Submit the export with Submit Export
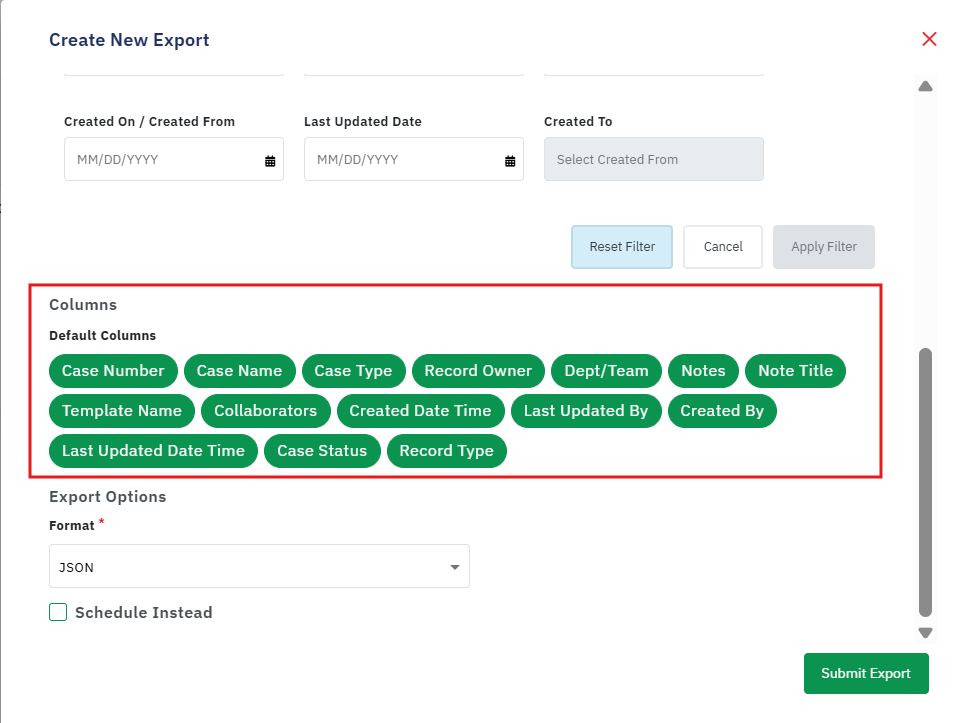The width and height of the screenshot is (958, 723). click(x=866, y=673)
